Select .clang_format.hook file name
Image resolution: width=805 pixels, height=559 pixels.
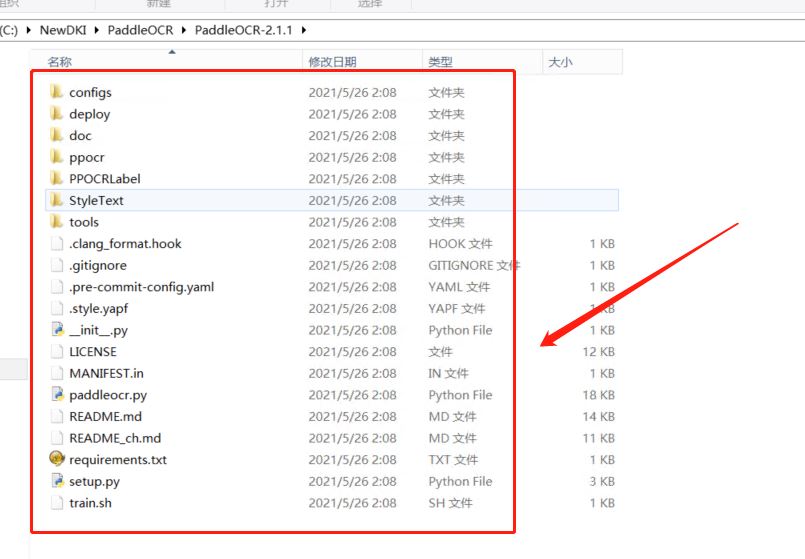click(125, 244)
